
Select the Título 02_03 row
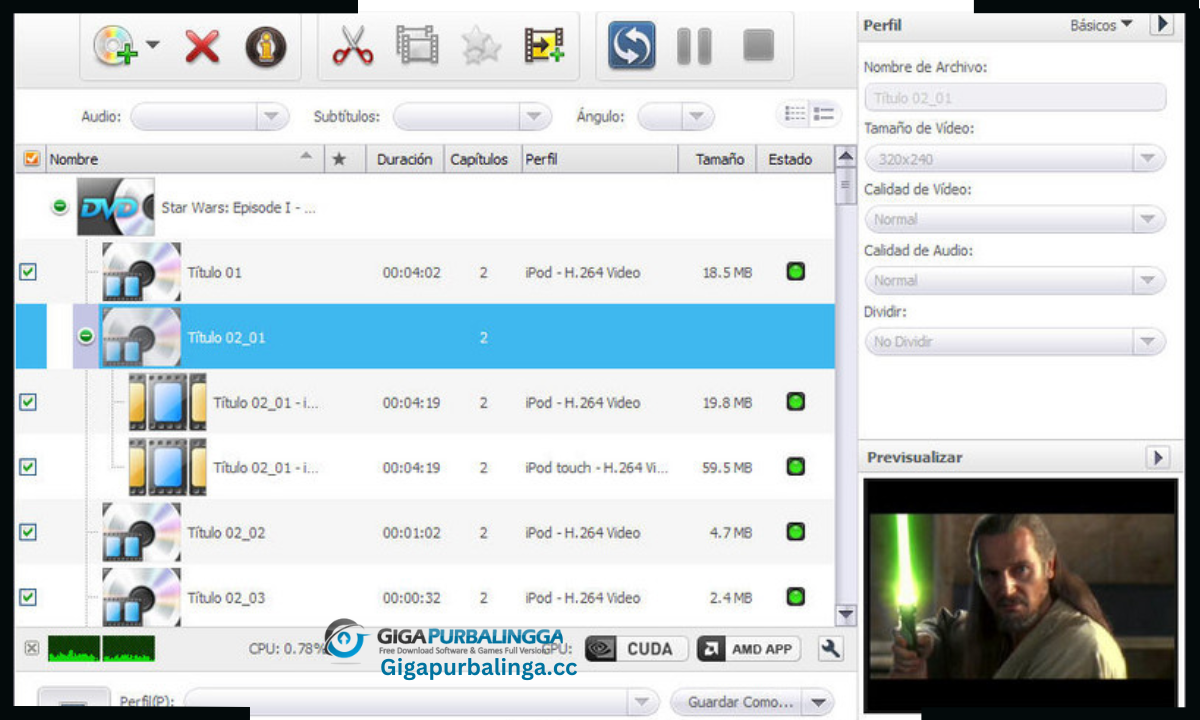pos(425,597)
